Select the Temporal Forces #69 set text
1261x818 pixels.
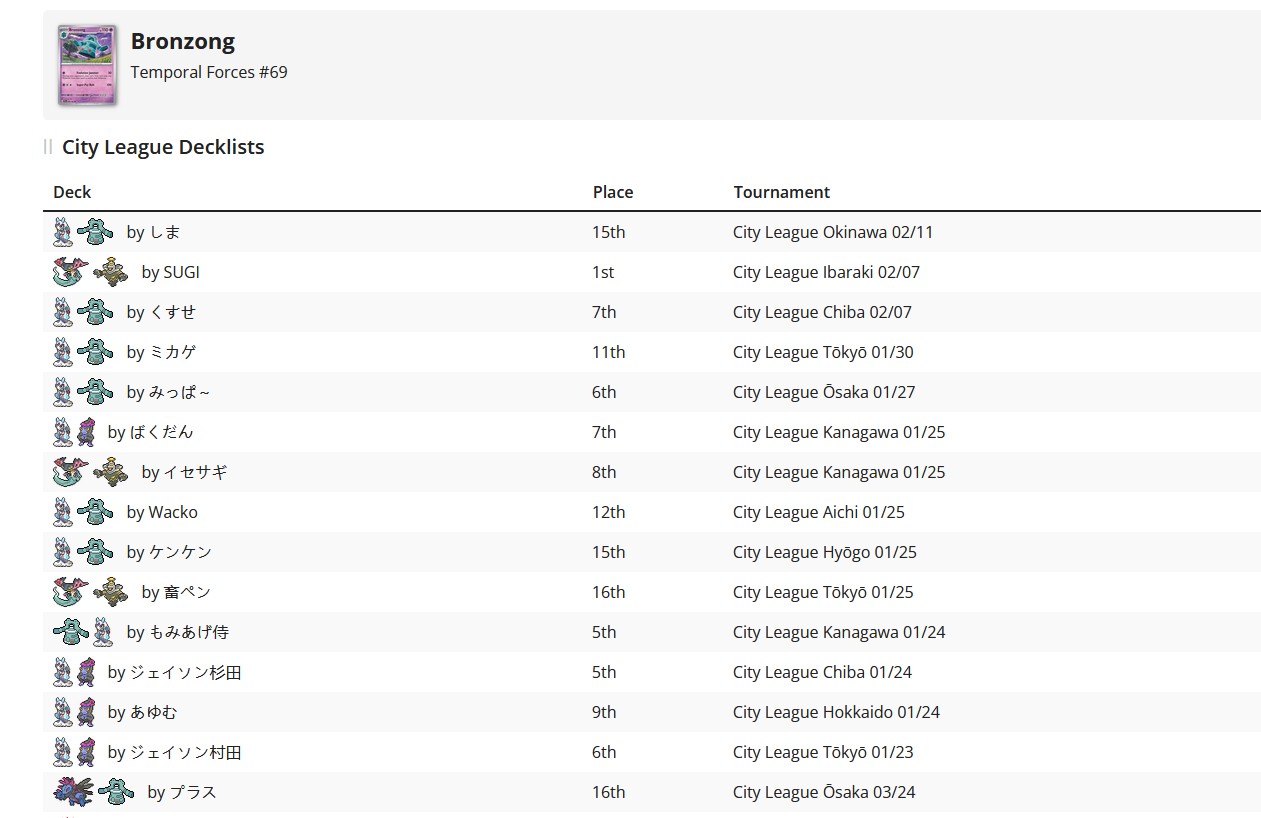click(x=209, y=72)
